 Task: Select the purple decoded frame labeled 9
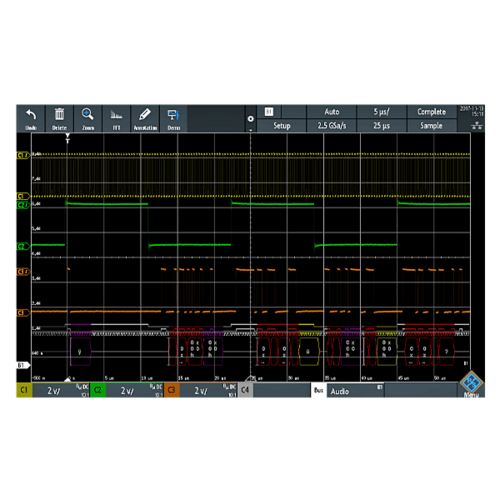(80, 352)
